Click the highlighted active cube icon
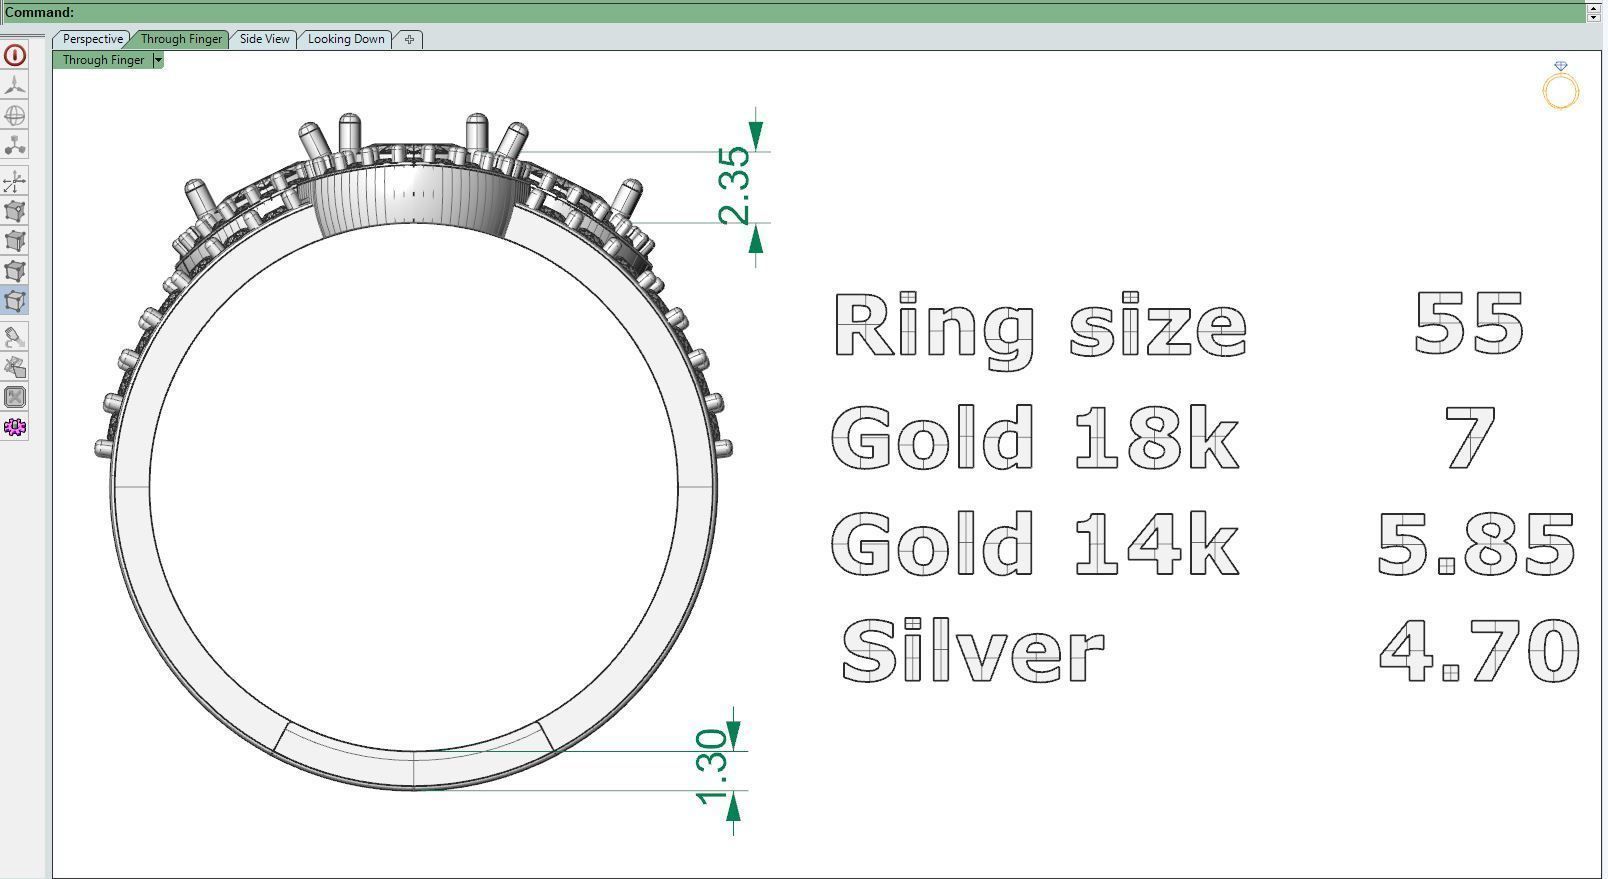 coord(15,301)
